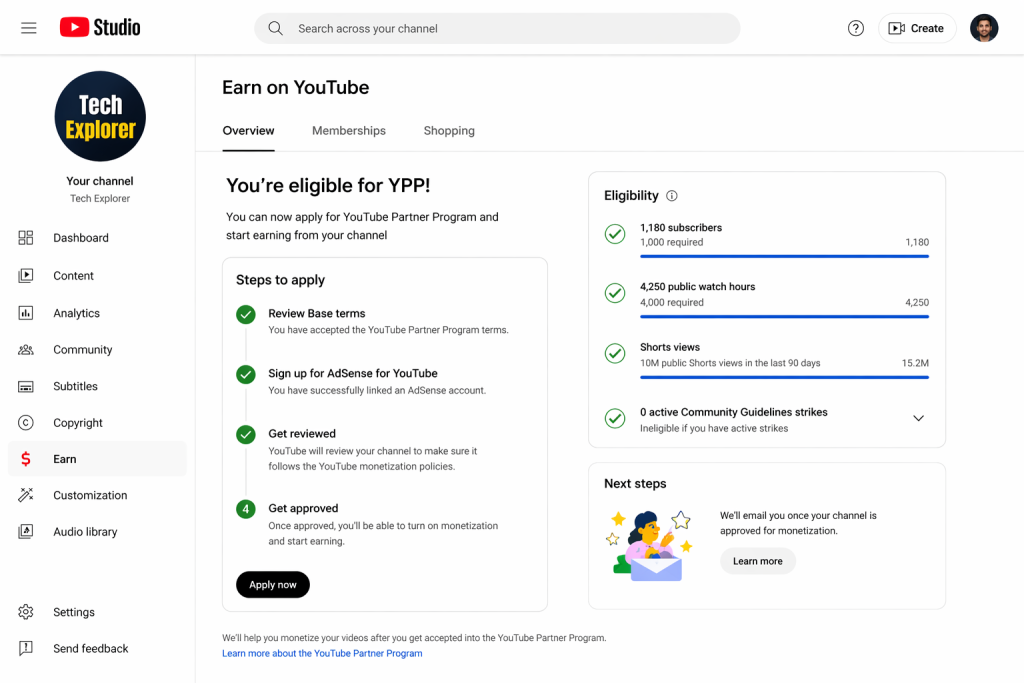Image resolution: width=1024 pixels, height=683 pixels.
Task: Click the Analytics bar chart icon
Action: click(x=25, y=313)
